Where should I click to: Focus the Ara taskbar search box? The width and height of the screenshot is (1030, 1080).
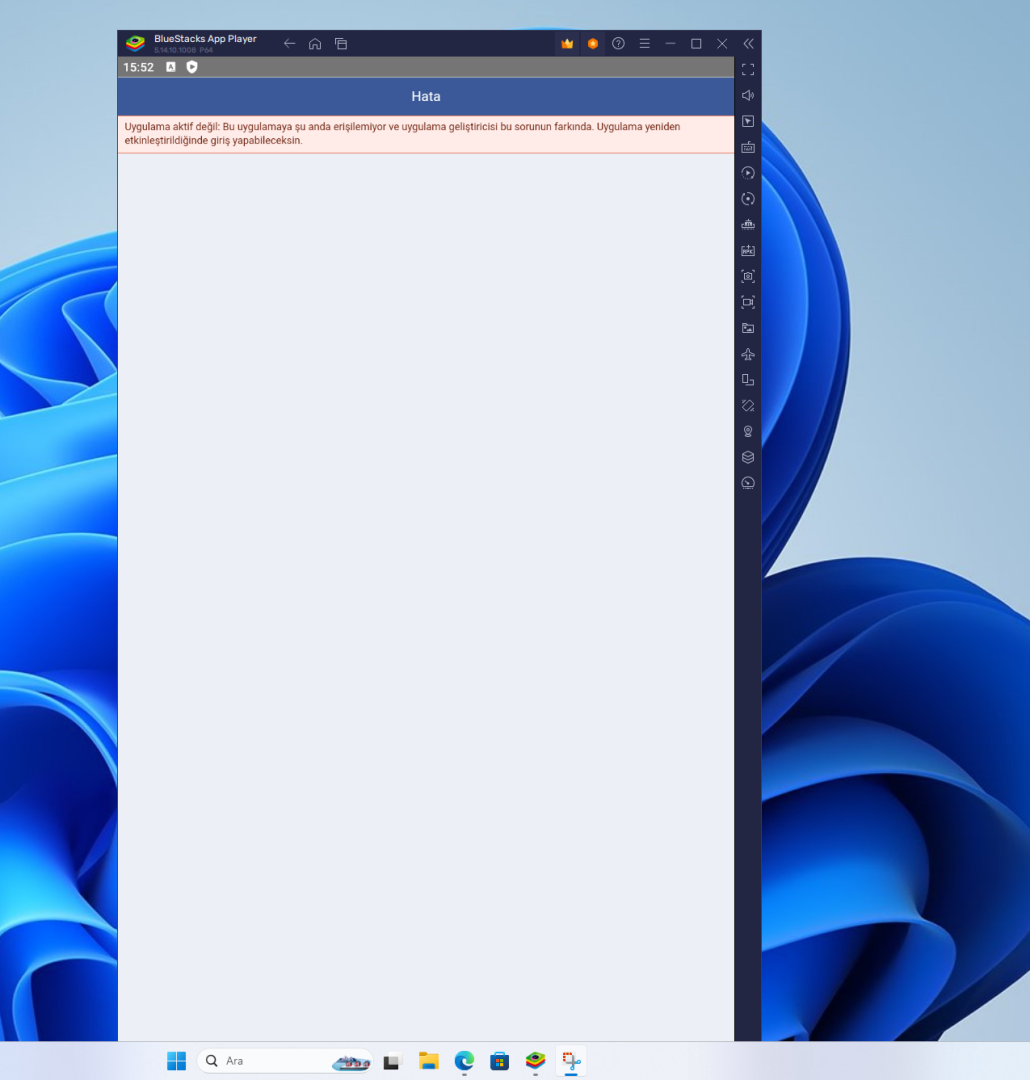285,1061
